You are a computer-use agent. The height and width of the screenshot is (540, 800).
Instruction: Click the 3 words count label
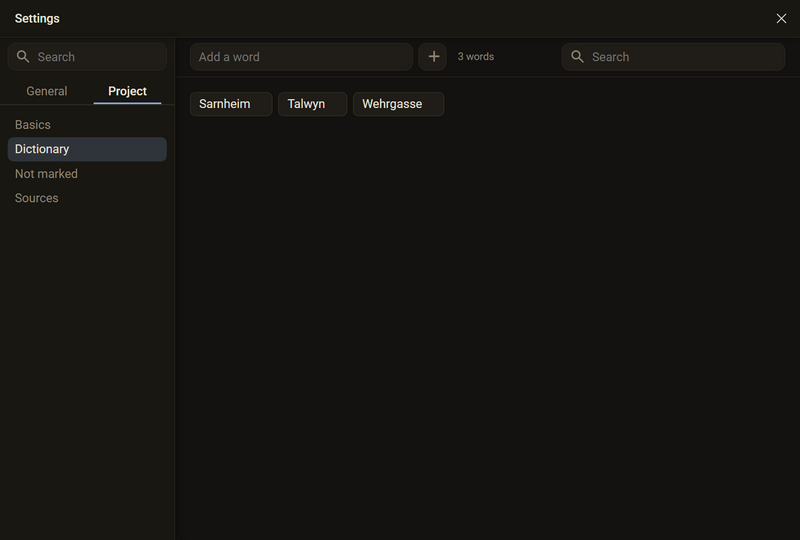coord(476,57)
